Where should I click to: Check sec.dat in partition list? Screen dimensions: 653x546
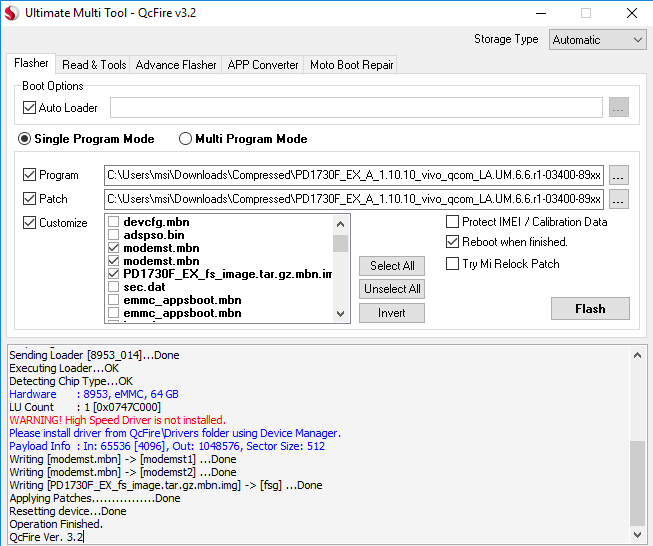[x=113, y=287]
